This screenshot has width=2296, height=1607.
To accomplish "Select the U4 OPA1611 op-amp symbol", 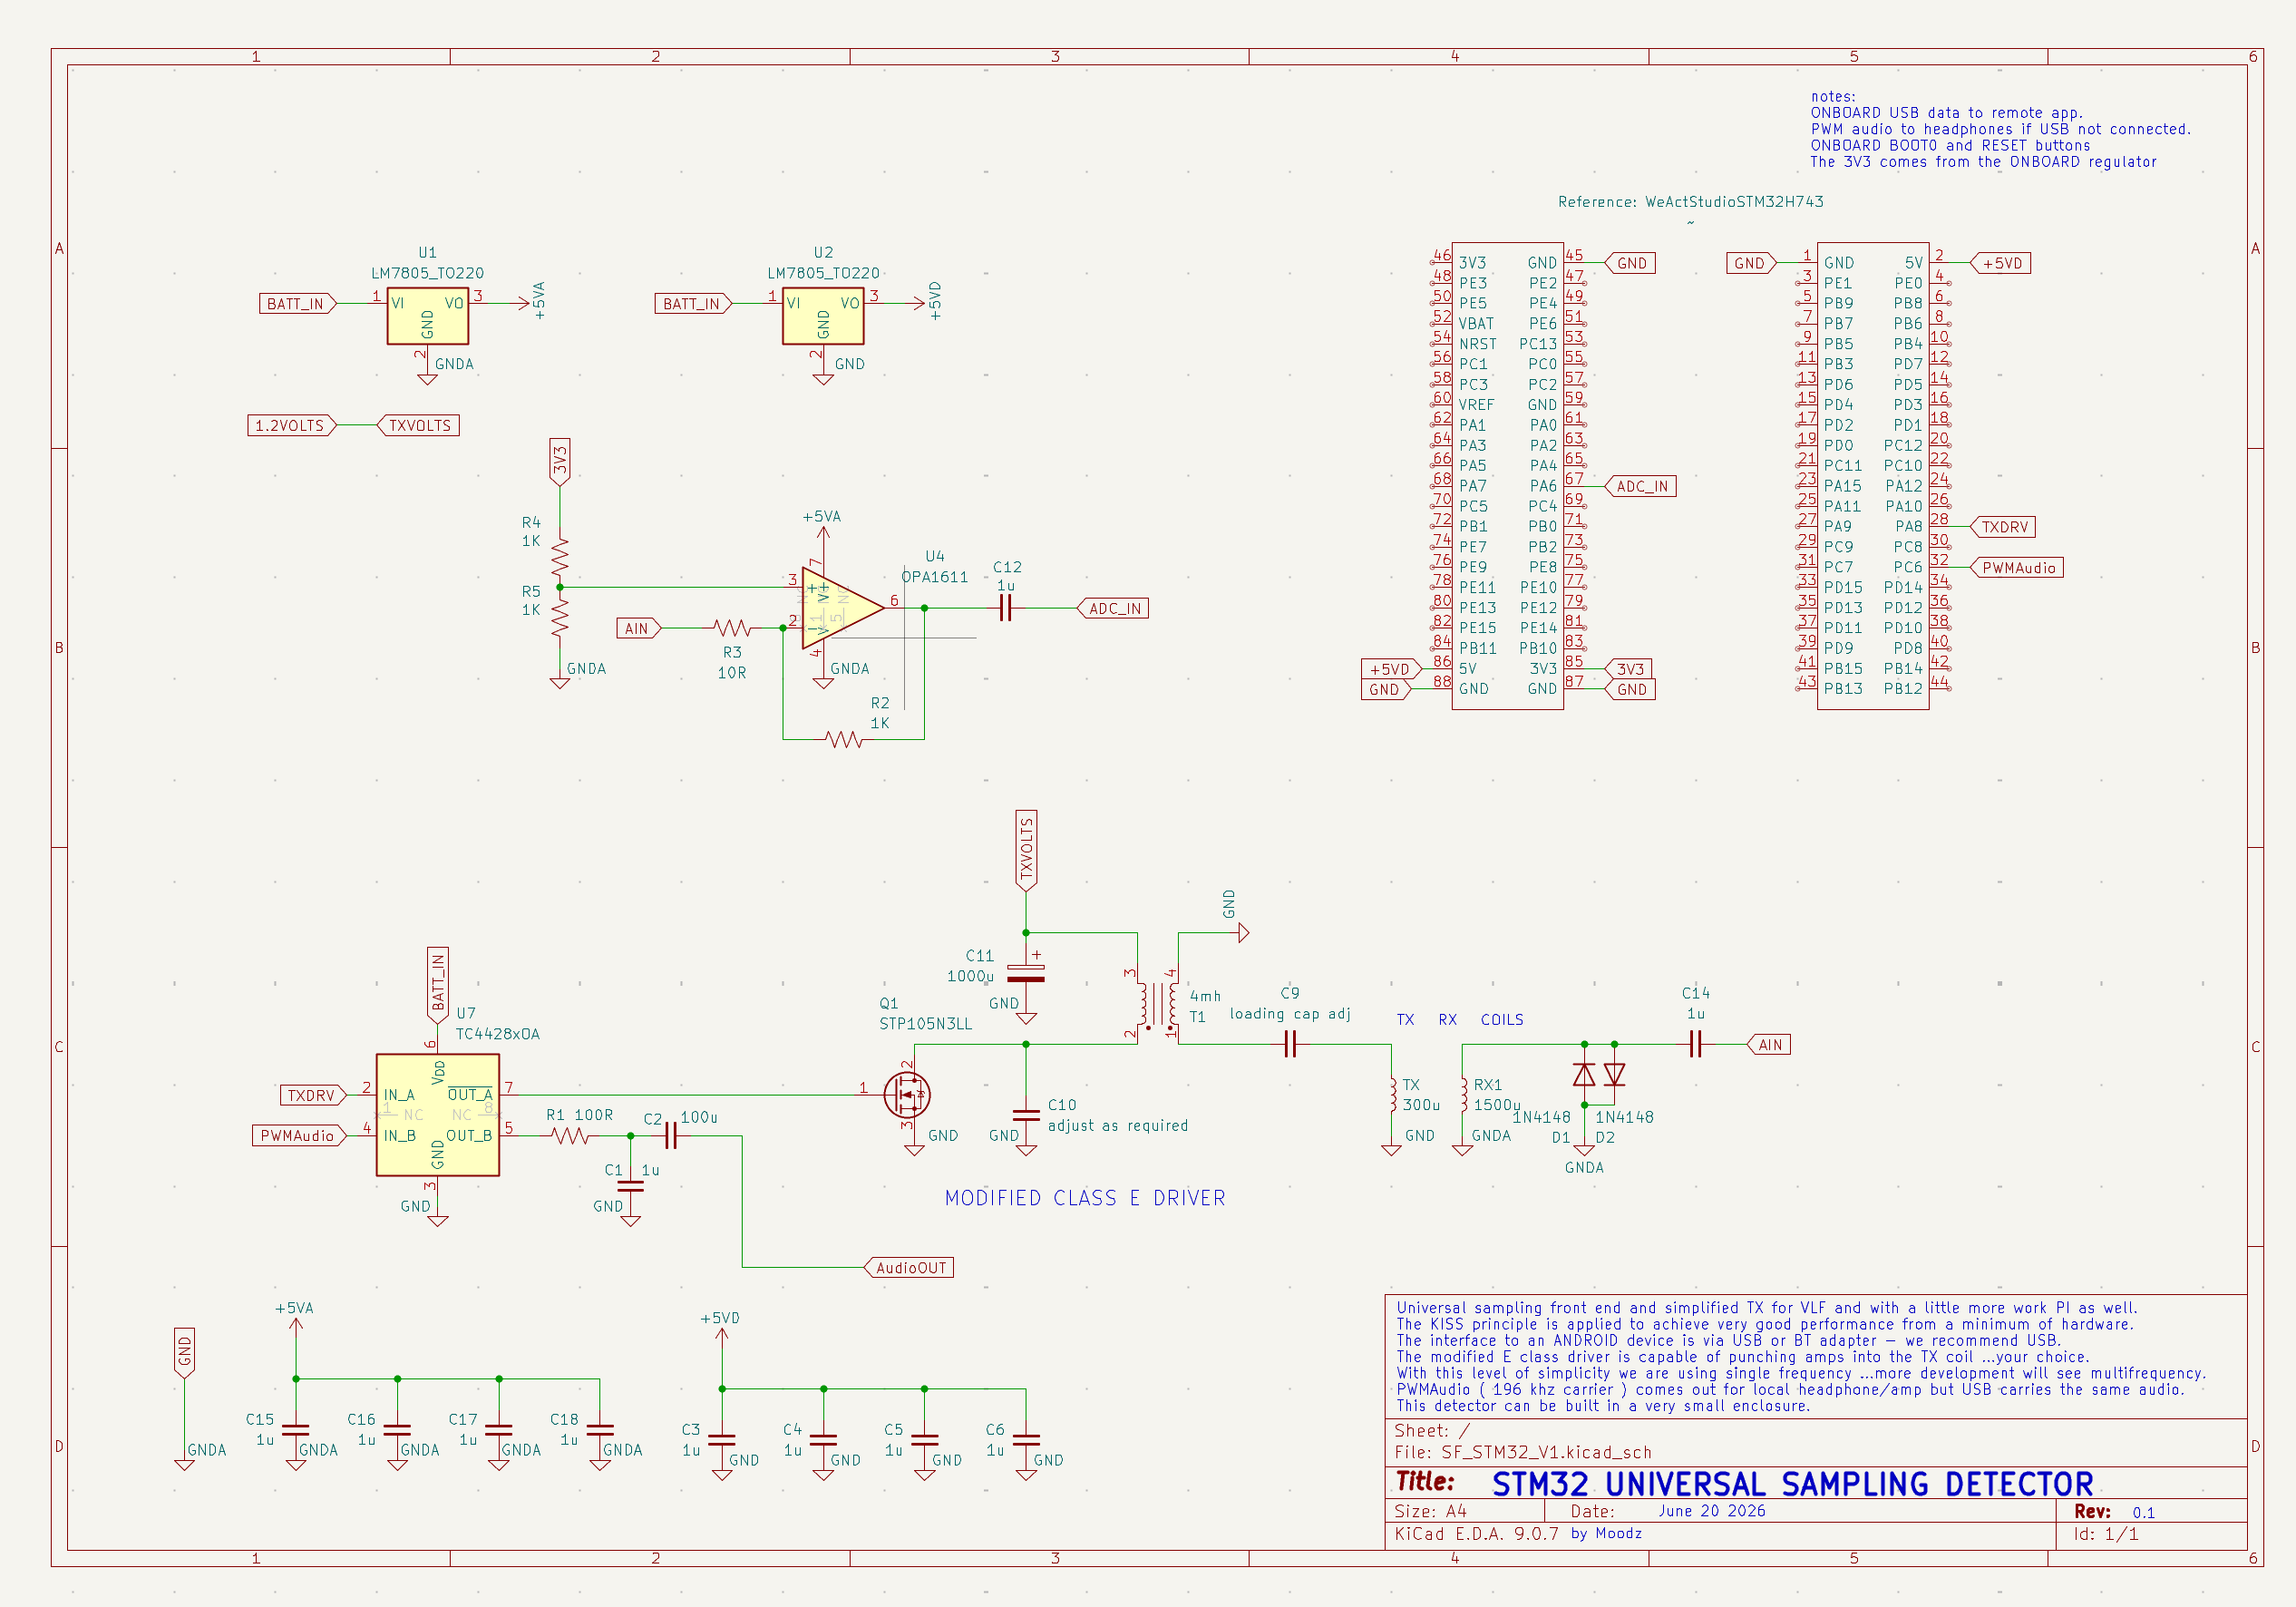I will click(x=842, y=607).
